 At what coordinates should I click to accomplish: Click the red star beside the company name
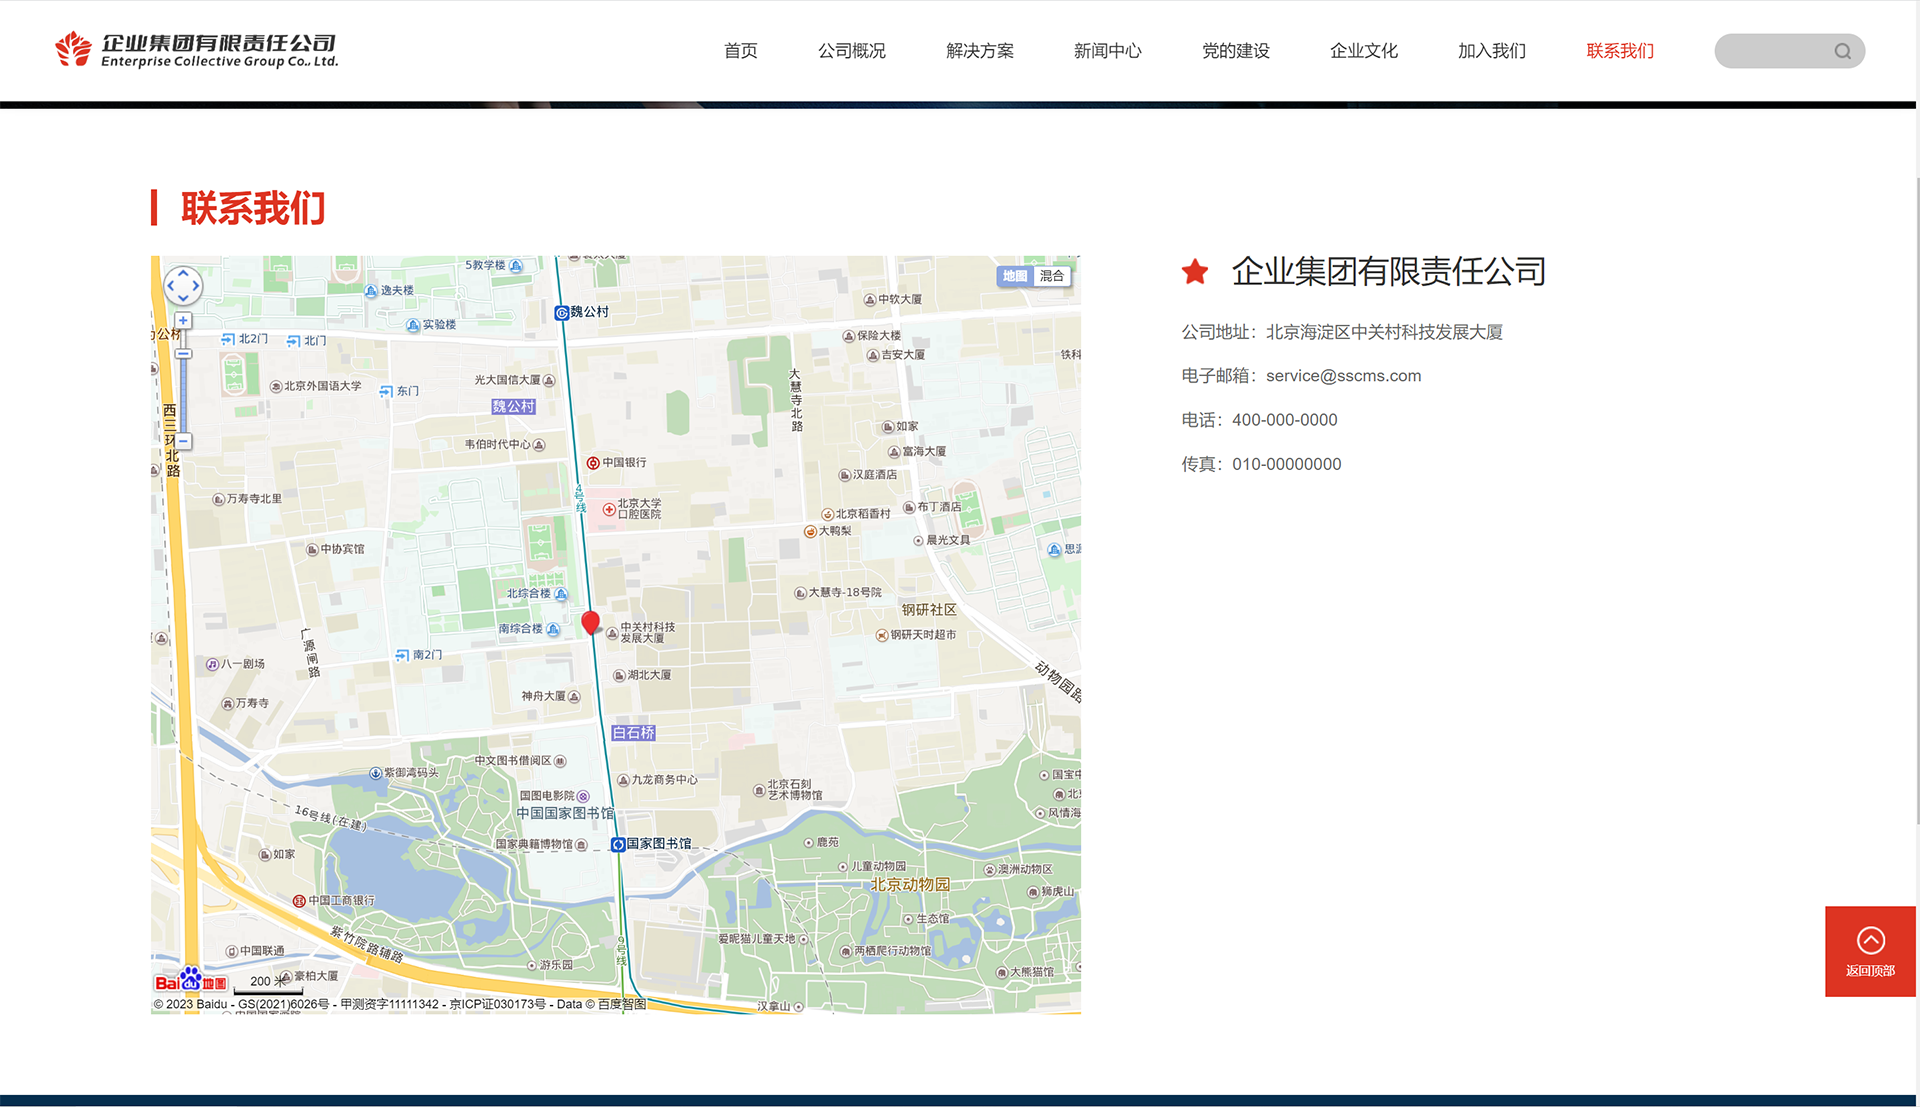[1195, 271]
